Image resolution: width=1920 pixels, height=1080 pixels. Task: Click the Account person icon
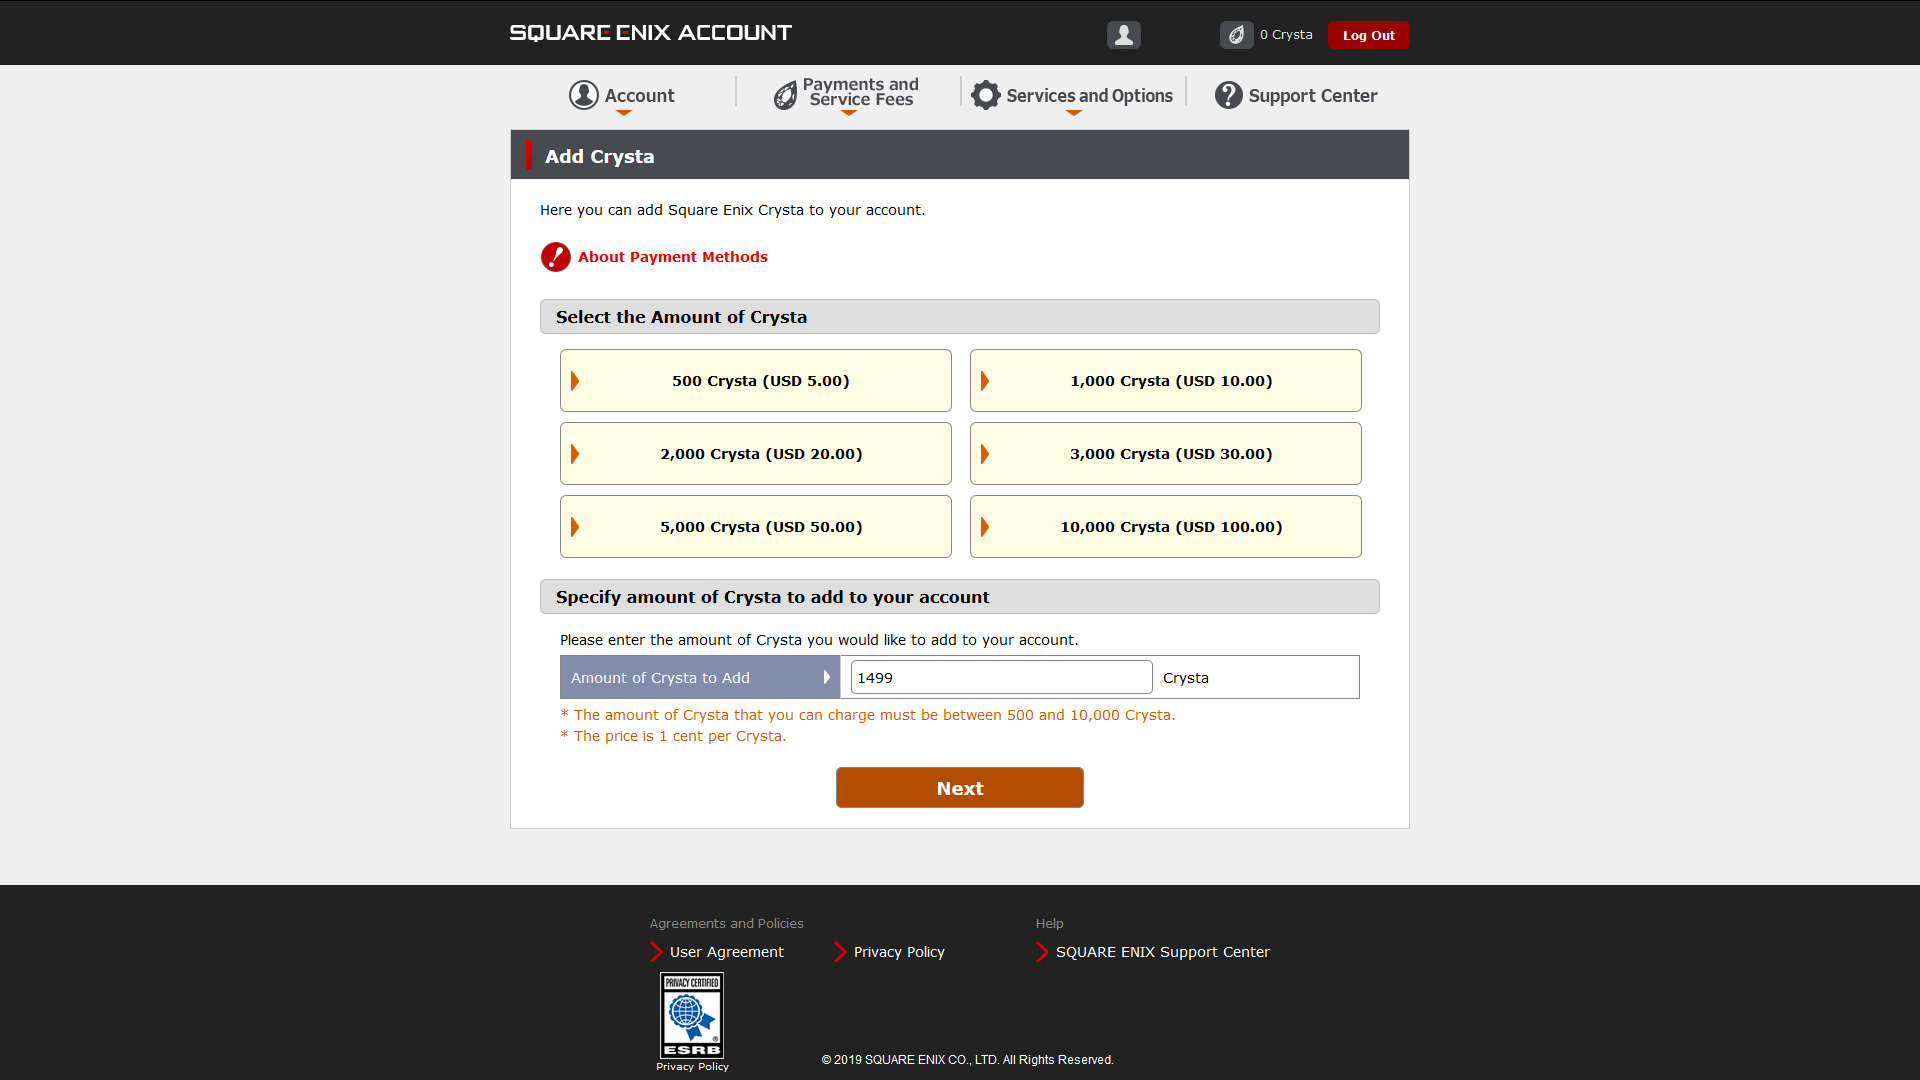point(584,95)
